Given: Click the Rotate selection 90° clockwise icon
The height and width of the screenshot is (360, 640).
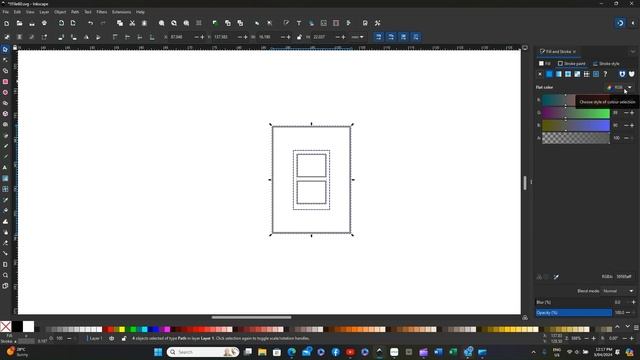Looking at the screenshot, I should (x=73, y=37).
